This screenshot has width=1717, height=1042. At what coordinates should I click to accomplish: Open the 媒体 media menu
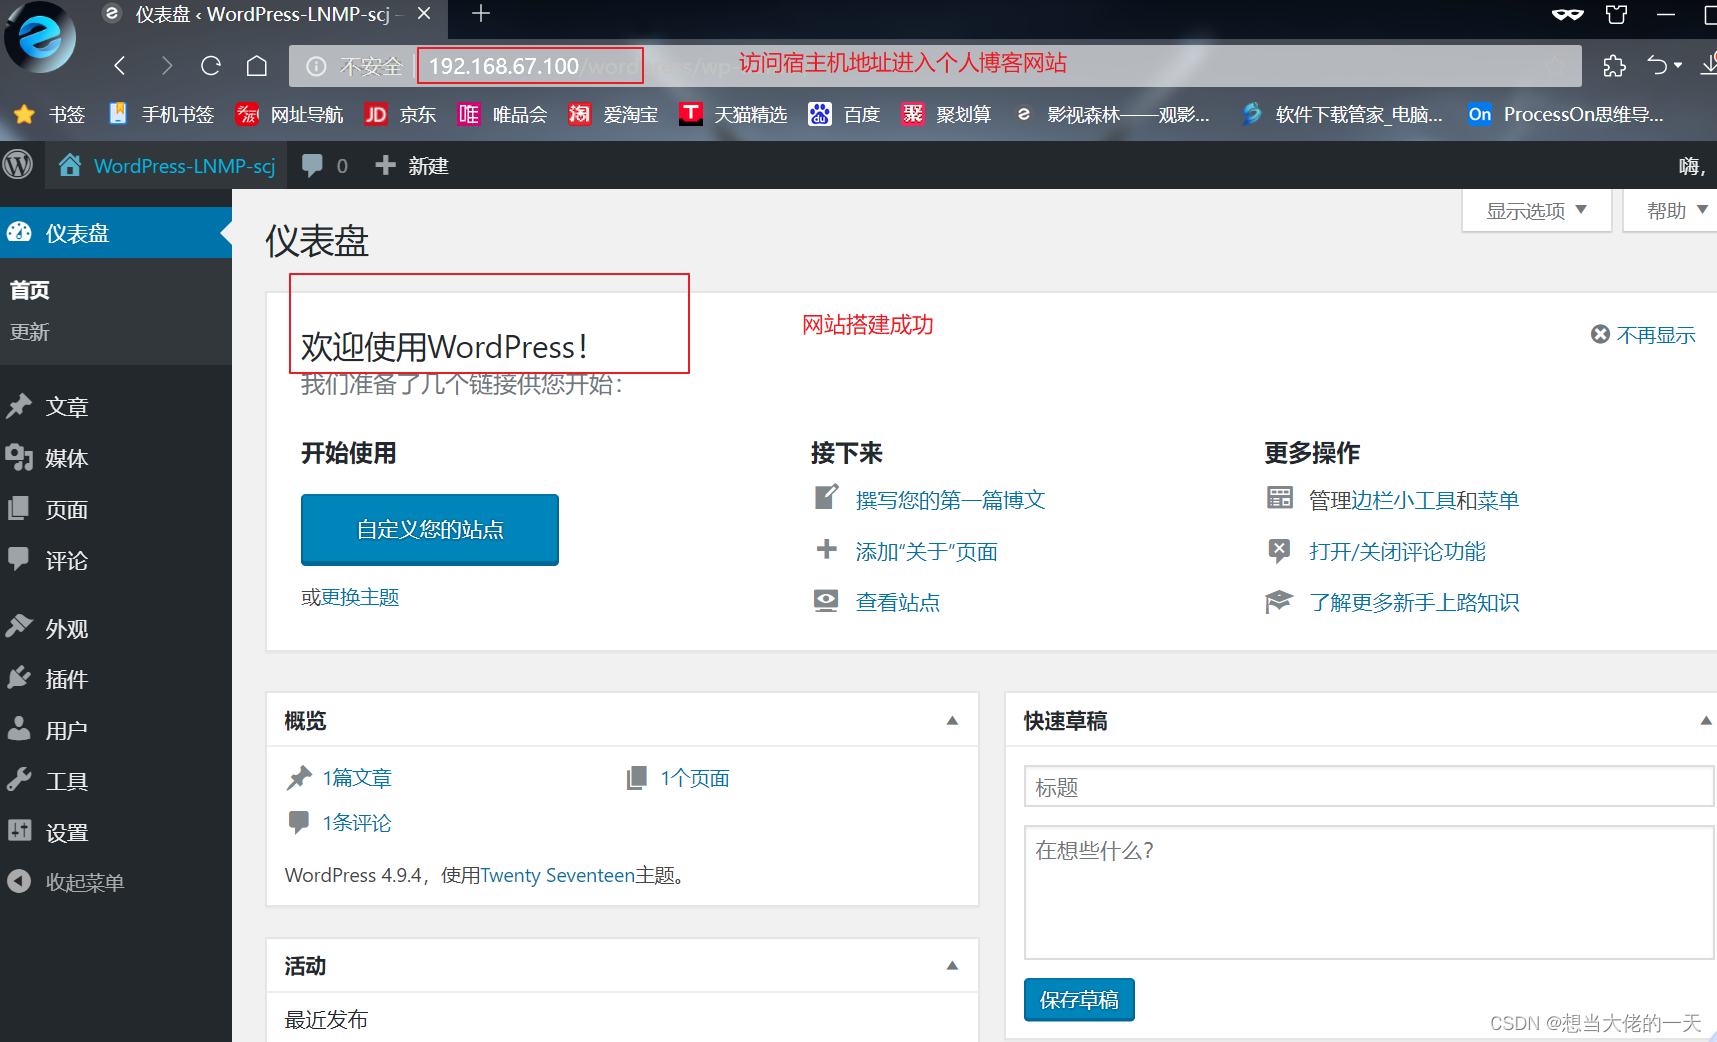[116, 458]
